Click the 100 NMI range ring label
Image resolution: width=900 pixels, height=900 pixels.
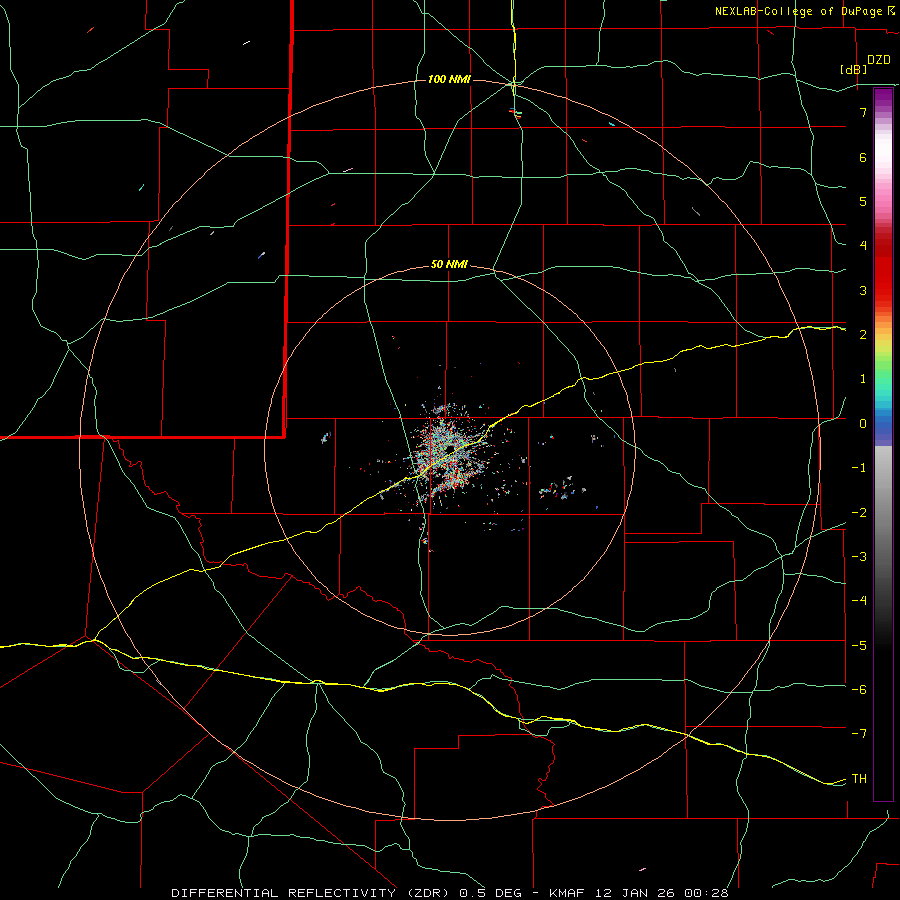pyautogui.click(x=449, y=79)
